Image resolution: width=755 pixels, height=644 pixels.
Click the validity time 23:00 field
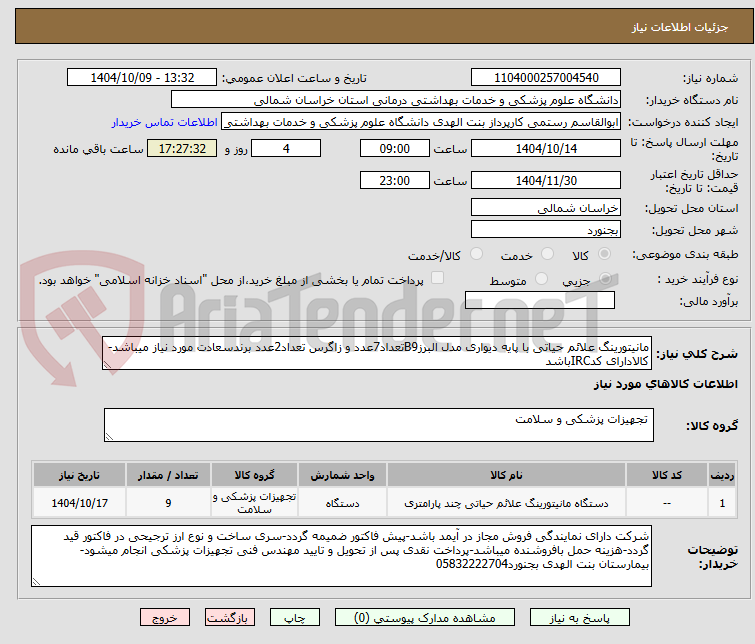point(395,180)
